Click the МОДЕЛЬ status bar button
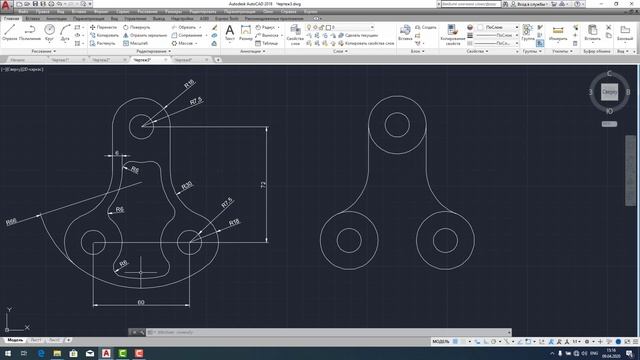 441,342
